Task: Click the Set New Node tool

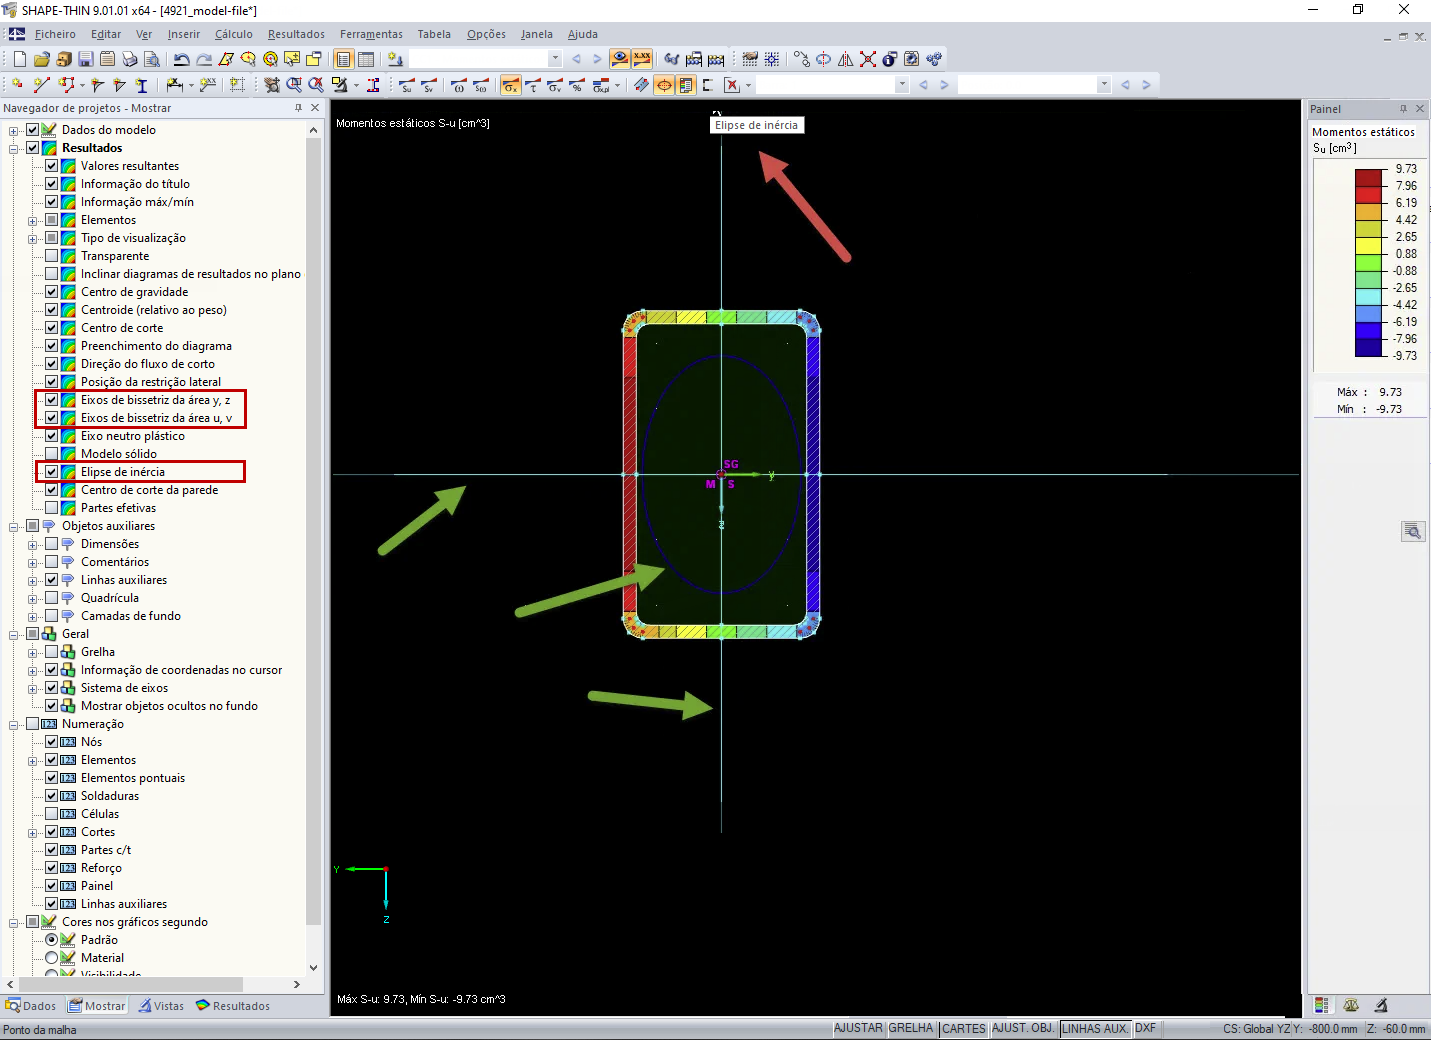Action: coord(17,85)
